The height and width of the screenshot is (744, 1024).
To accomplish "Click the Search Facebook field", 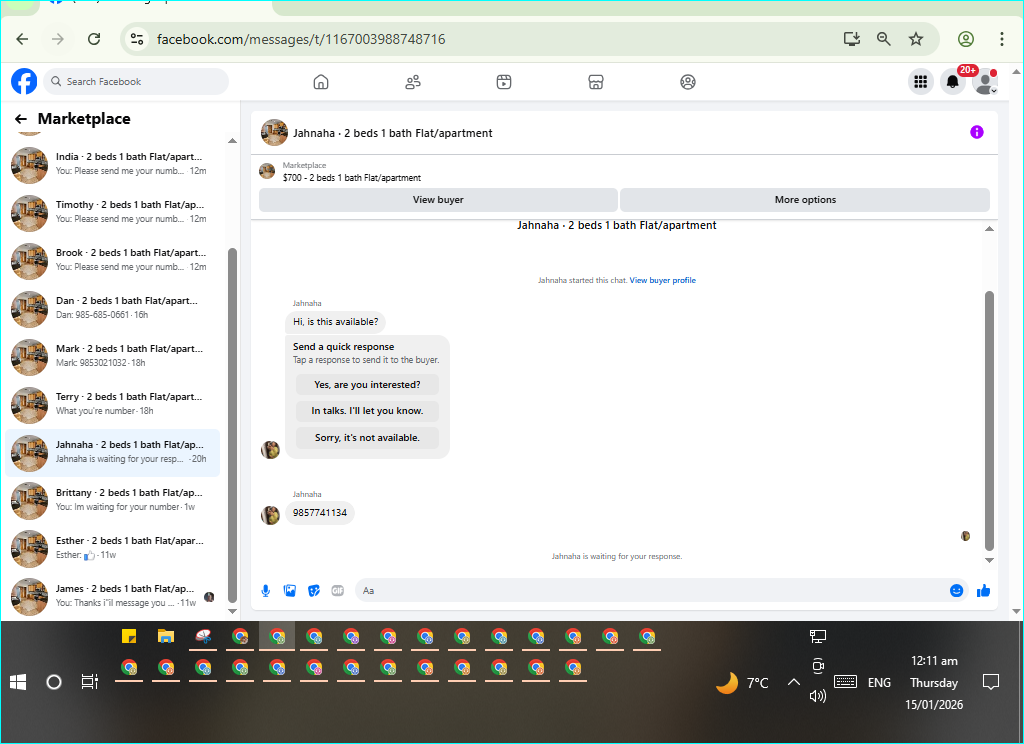I will click(136, 82).
